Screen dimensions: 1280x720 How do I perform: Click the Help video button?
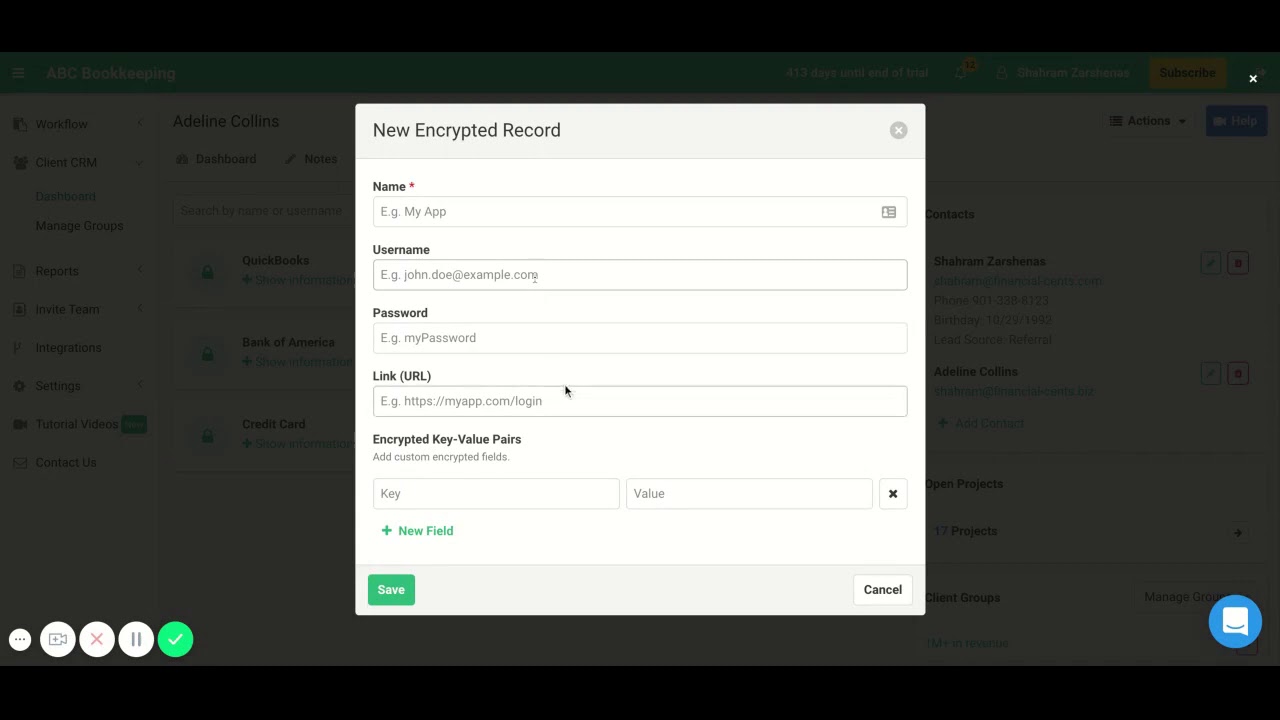[1236, 121]
